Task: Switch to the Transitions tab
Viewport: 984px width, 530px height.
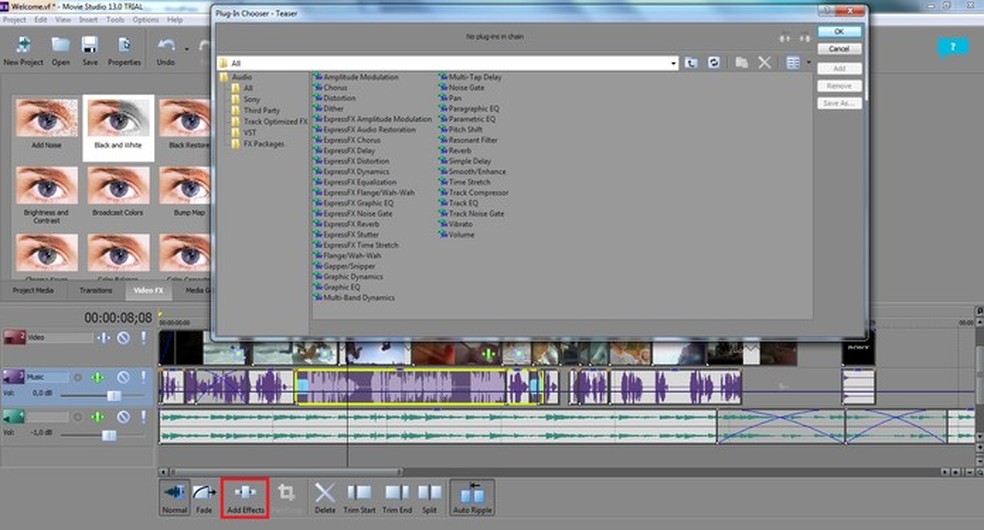Action: click(95, 290)
